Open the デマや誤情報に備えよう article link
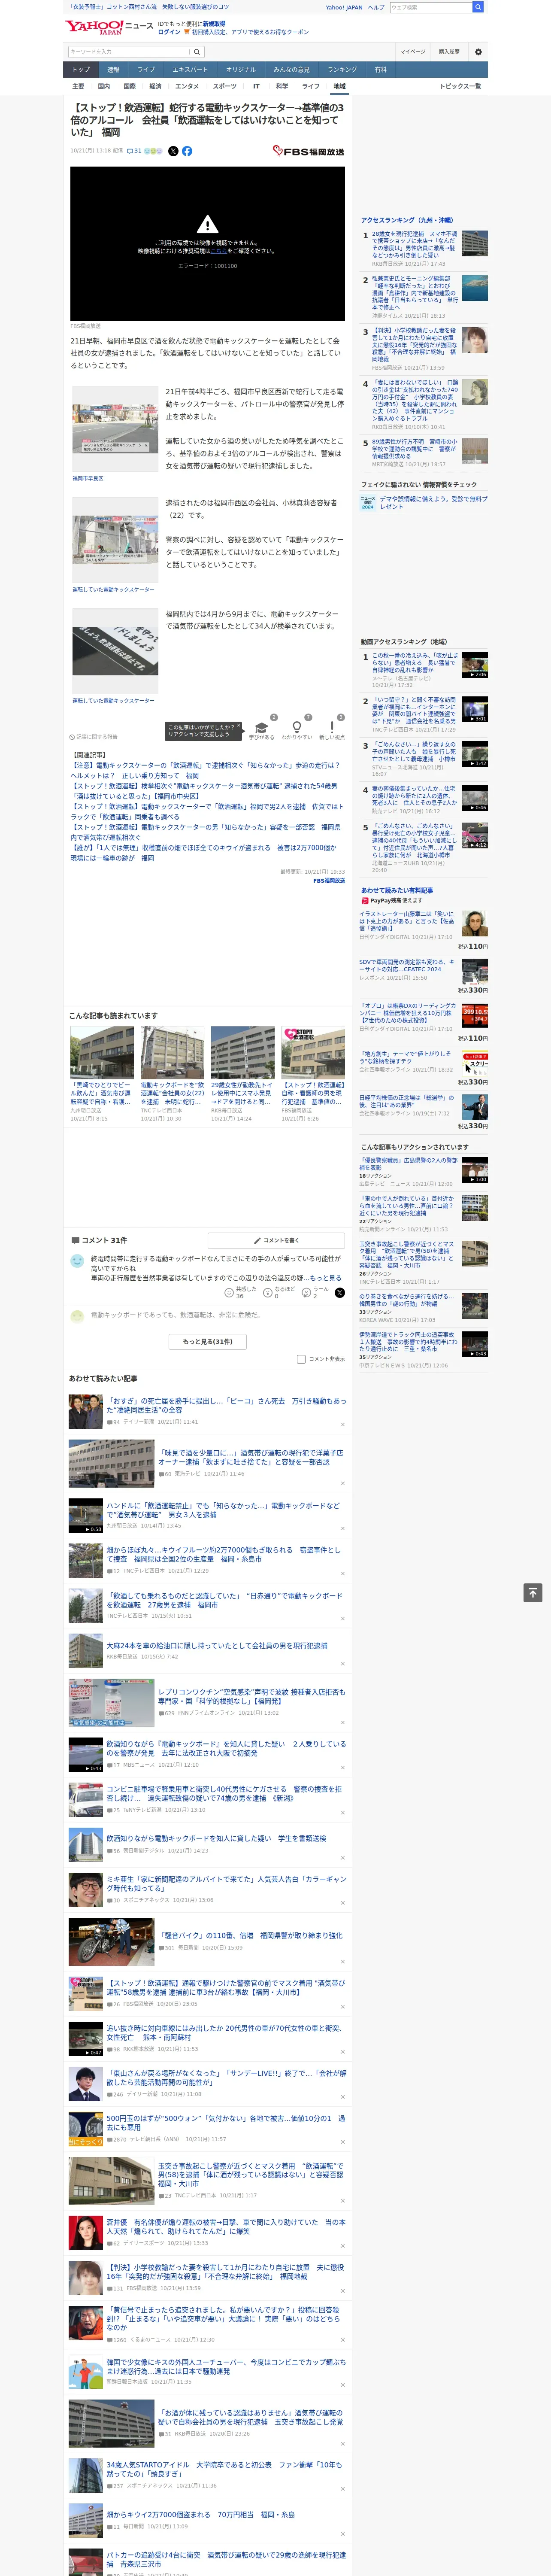This screenshot has height=2576, width=551. coord(434,502)
